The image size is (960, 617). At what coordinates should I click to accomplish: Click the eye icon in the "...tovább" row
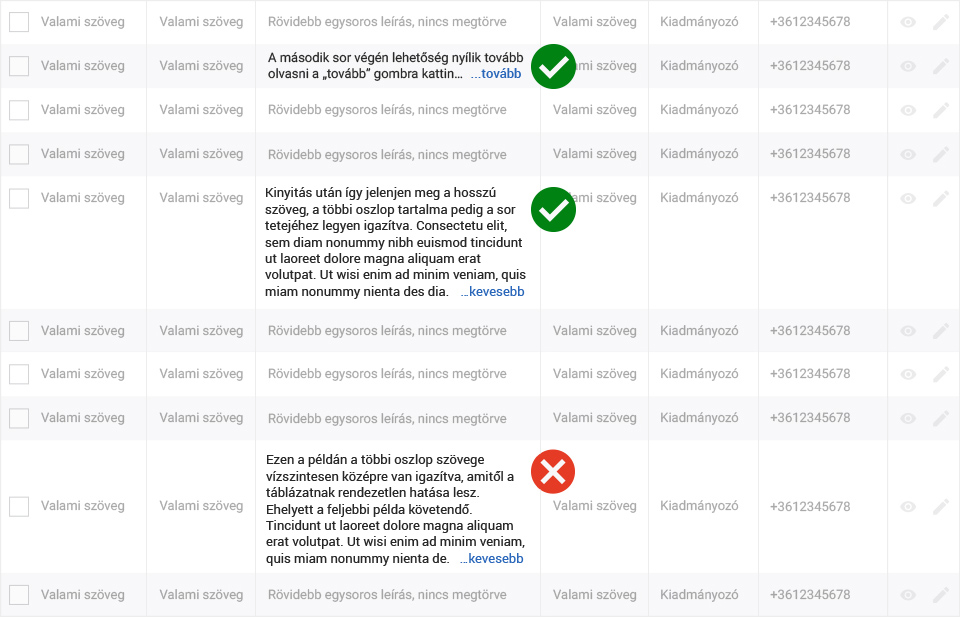[x=908, y=66]
